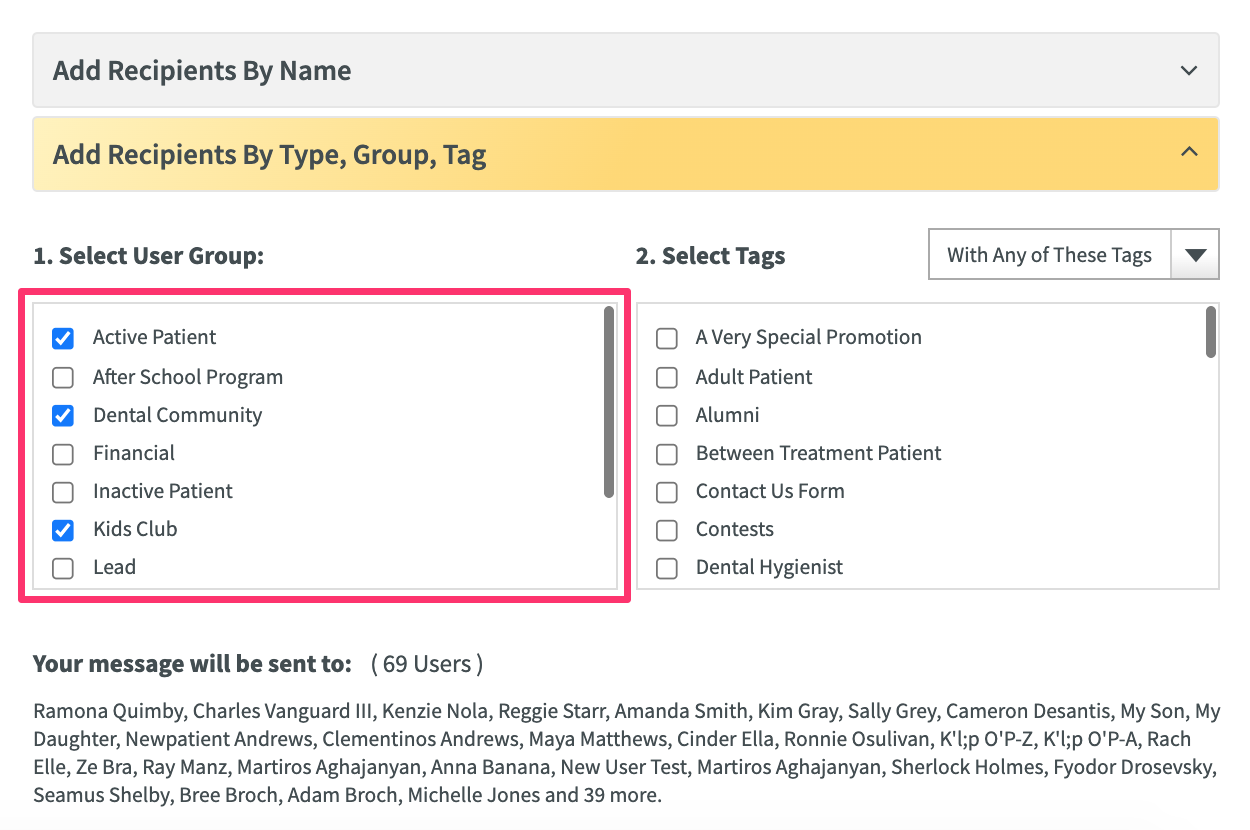Uncheck the Active Patient checkbox
Image resolution: width=1250 pixels, height=830 pixels.
(x=63, y=338)
